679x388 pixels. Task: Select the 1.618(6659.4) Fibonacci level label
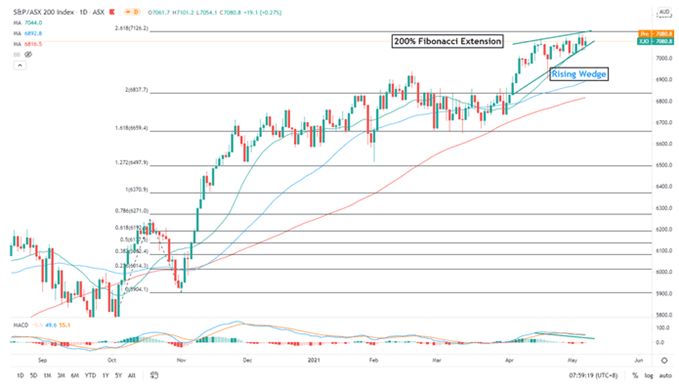click(131, 128)
